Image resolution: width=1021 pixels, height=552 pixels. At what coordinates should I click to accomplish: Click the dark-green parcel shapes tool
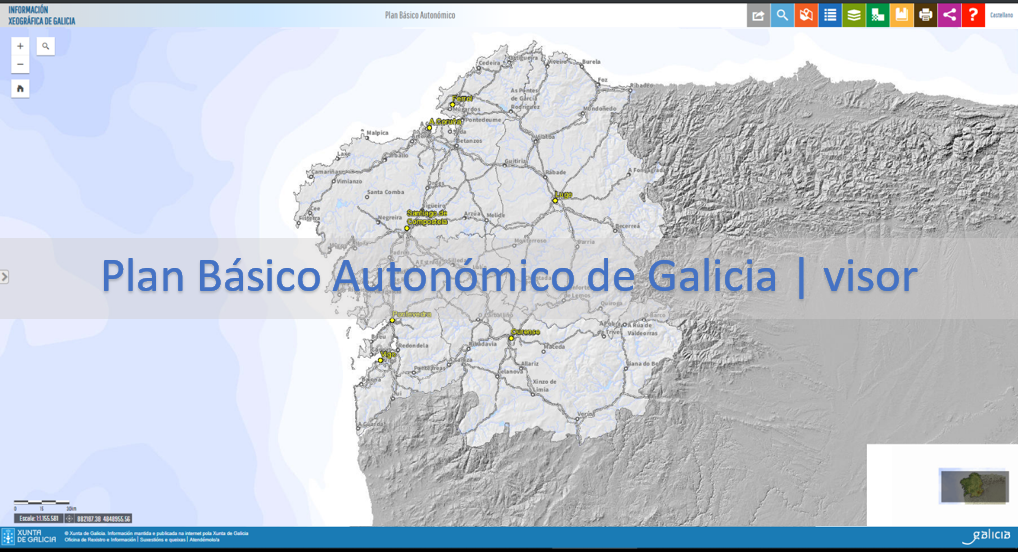coord(878,15)
